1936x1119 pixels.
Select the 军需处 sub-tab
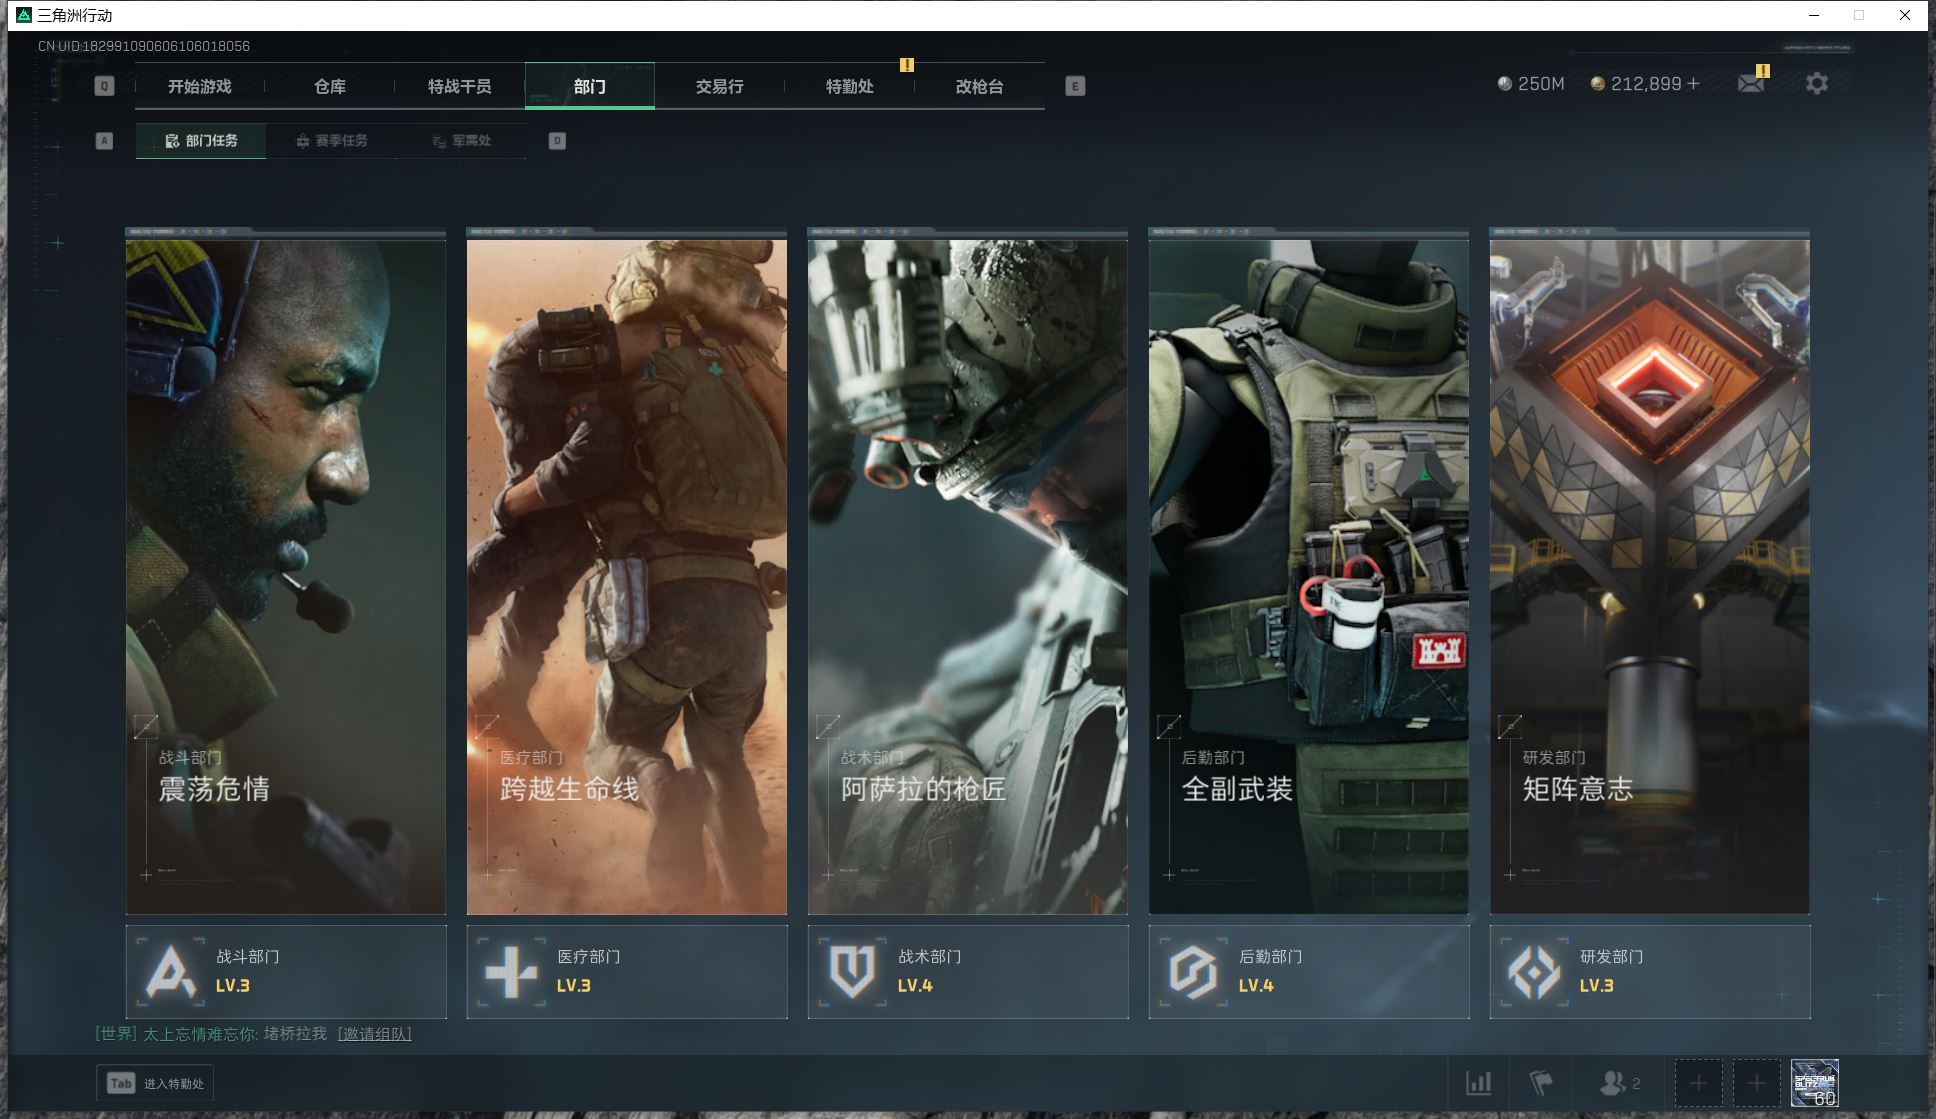pyautogui.click(x=462, y=141)
